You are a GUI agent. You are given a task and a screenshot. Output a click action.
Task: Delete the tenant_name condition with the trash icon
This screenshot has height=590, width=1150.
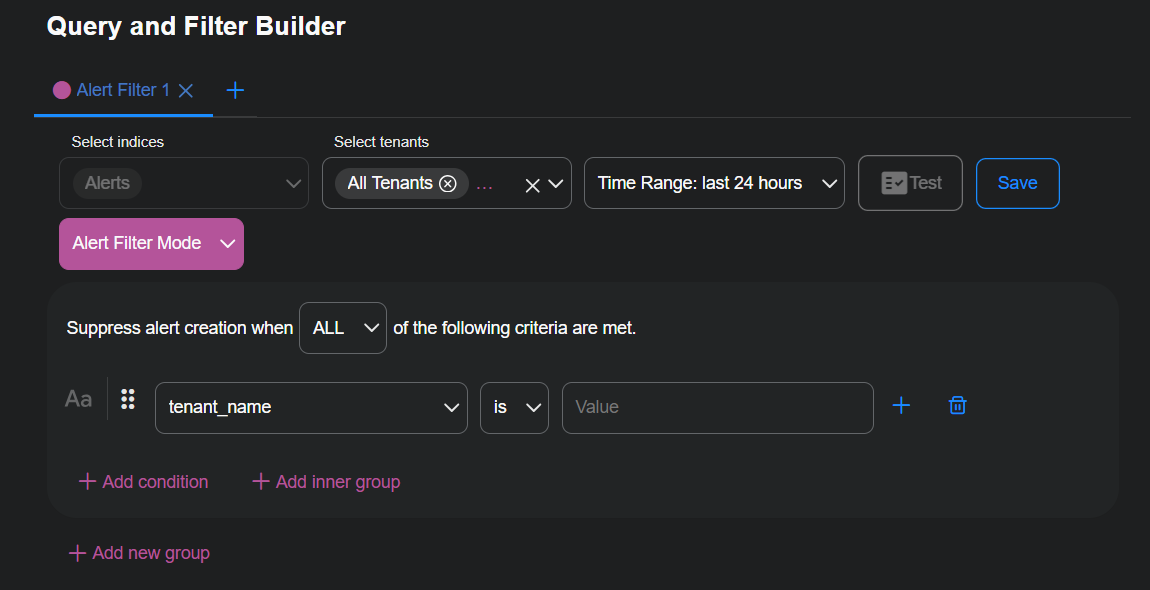point(957,405)
